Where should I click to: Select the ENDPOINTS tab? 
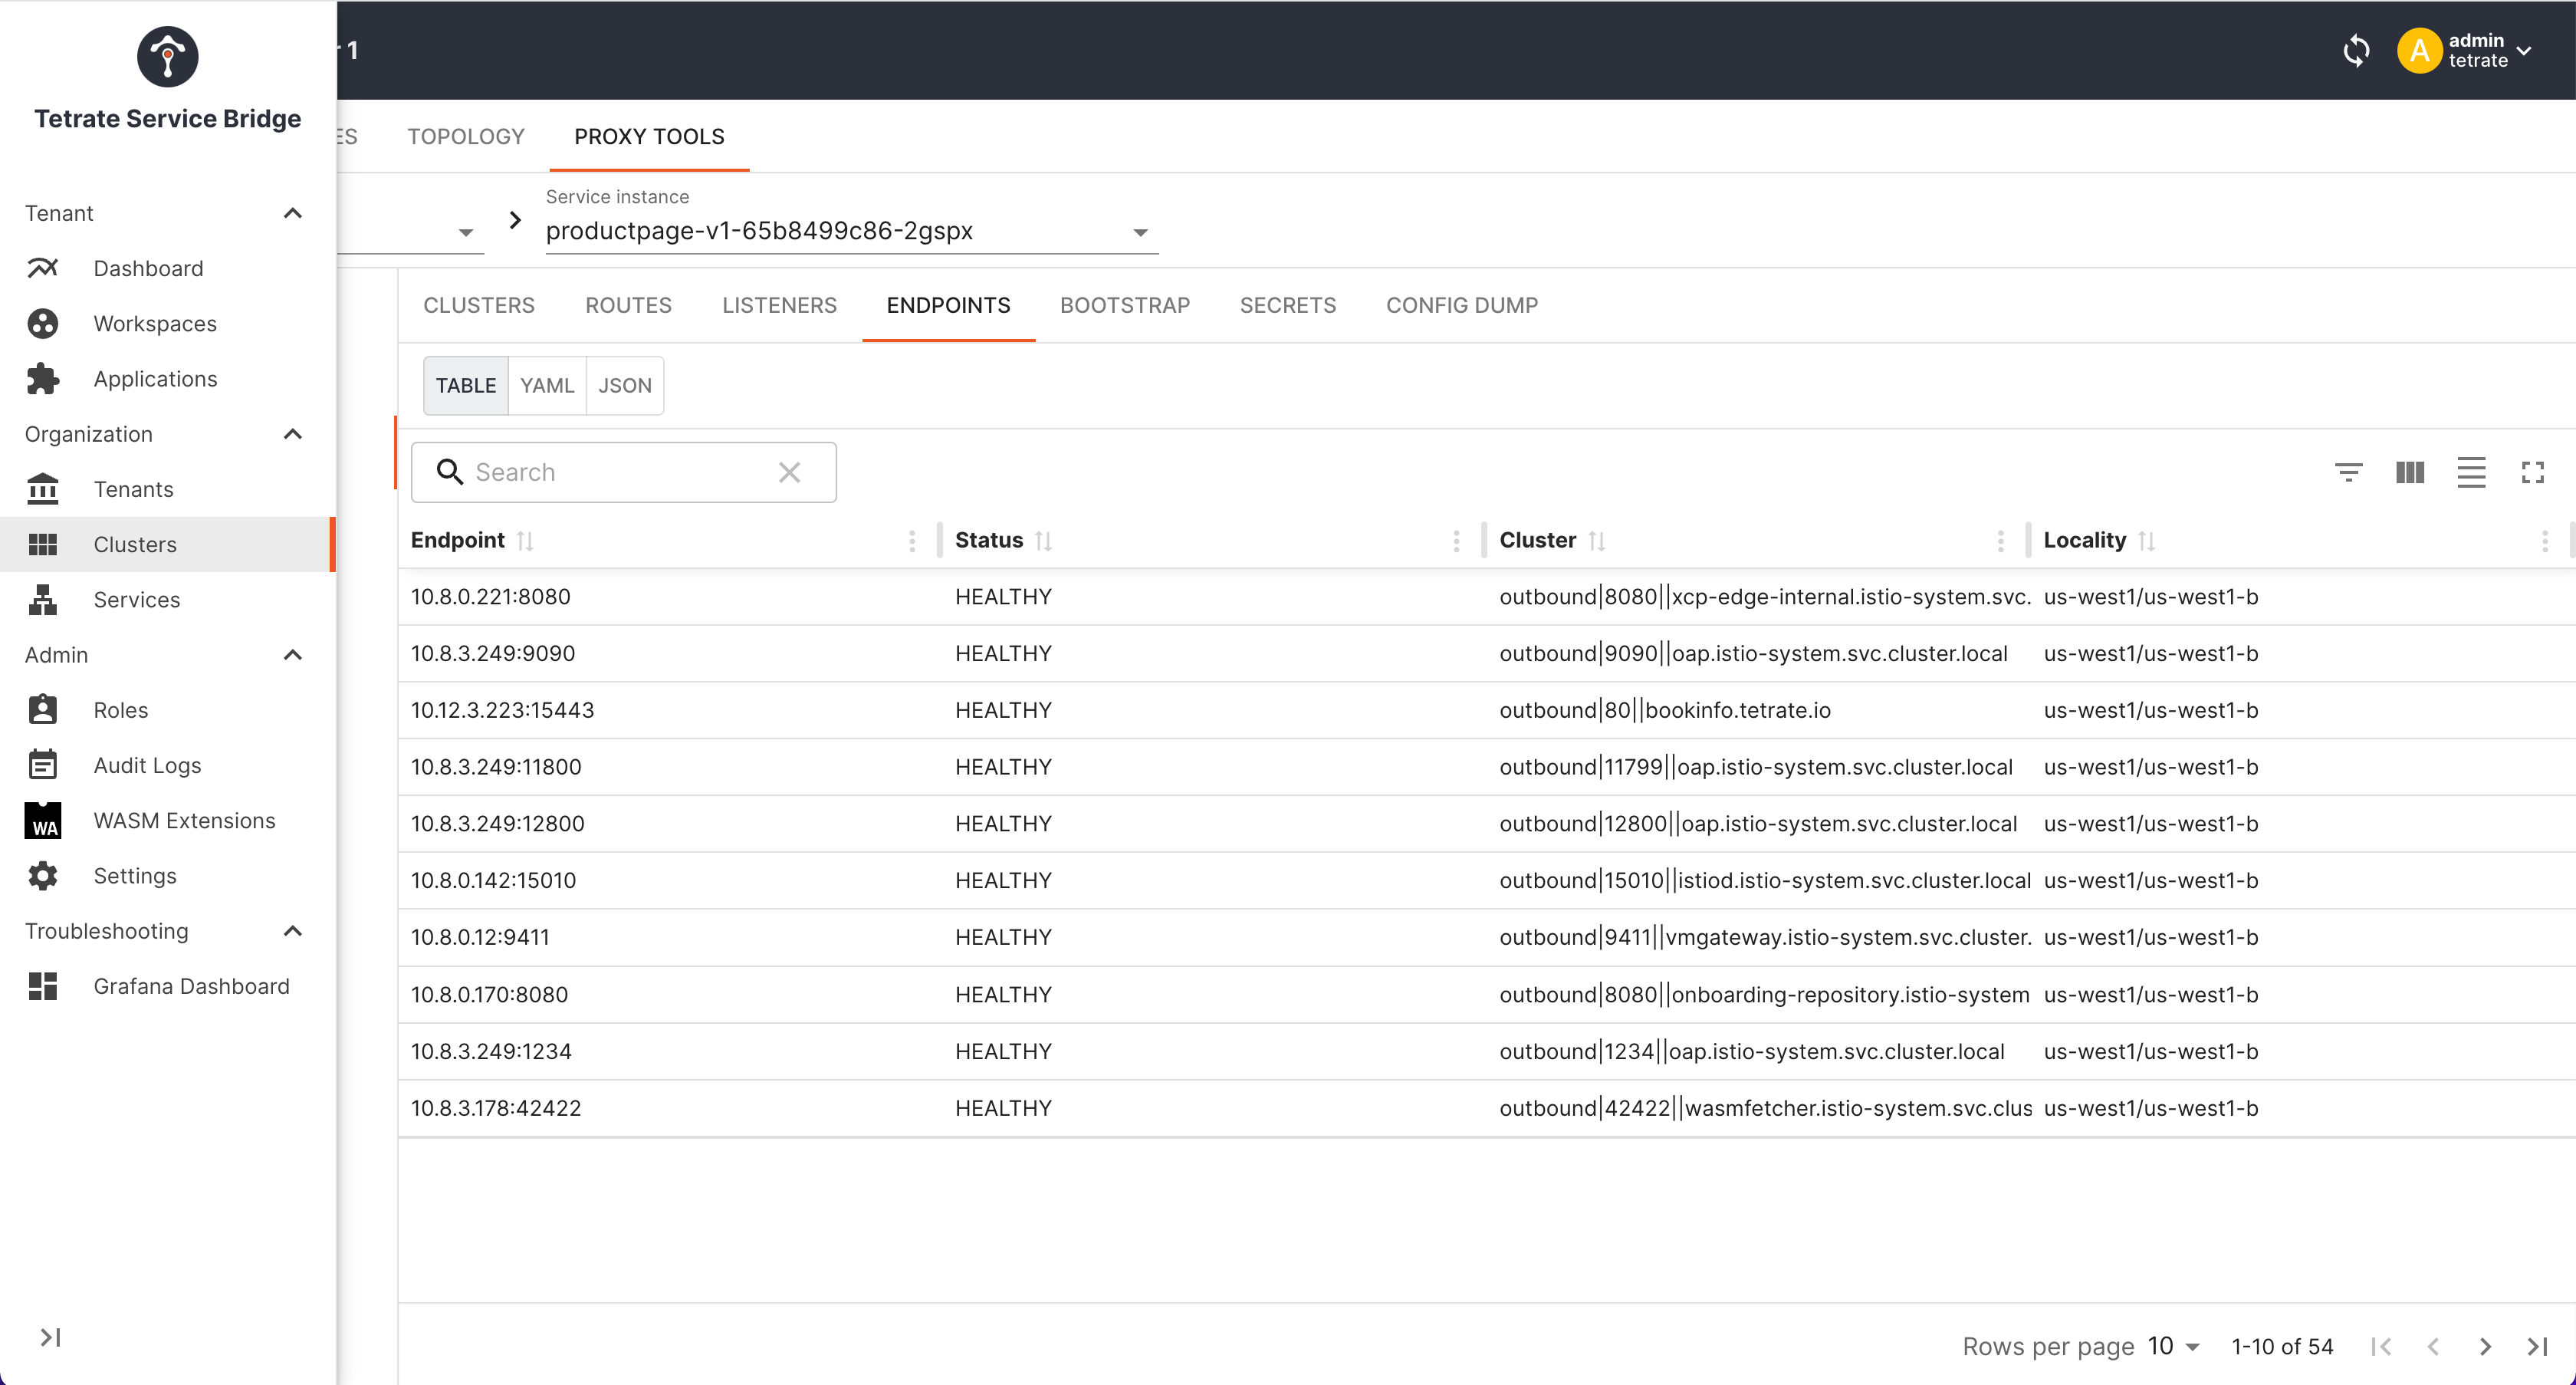pos(948,305)
